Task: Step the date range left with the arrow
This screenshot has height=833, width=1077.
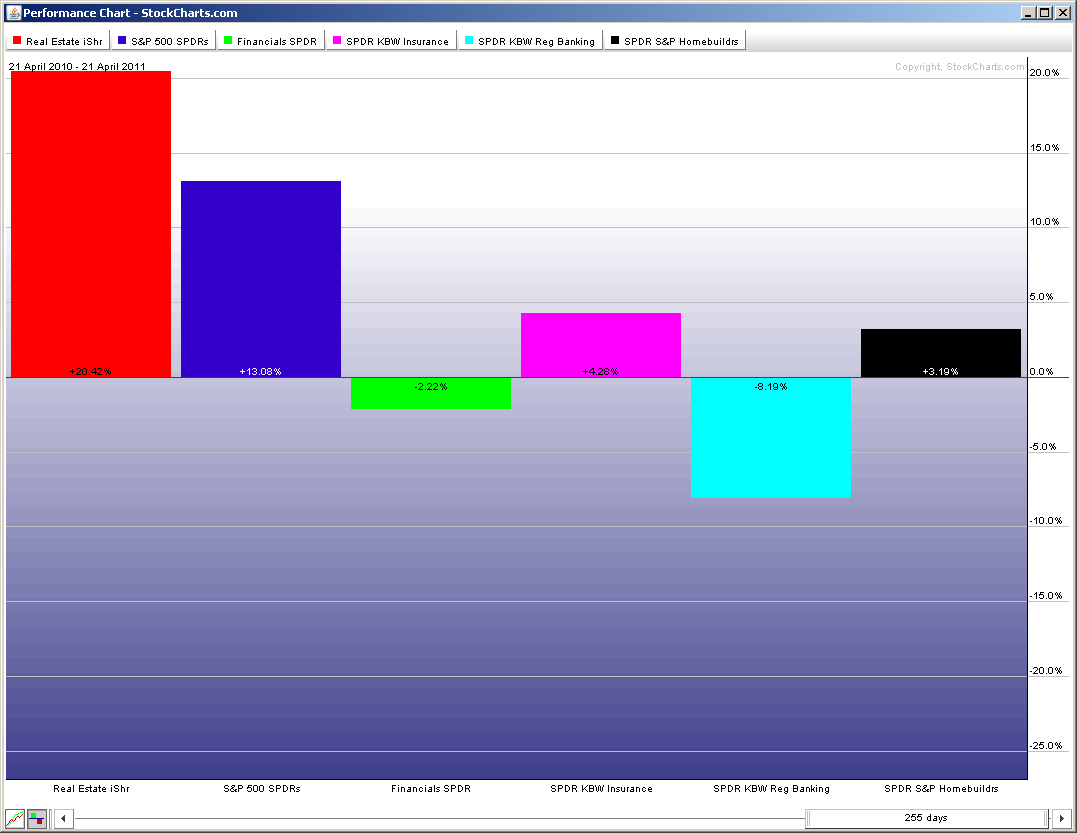Action: point(63,819)
